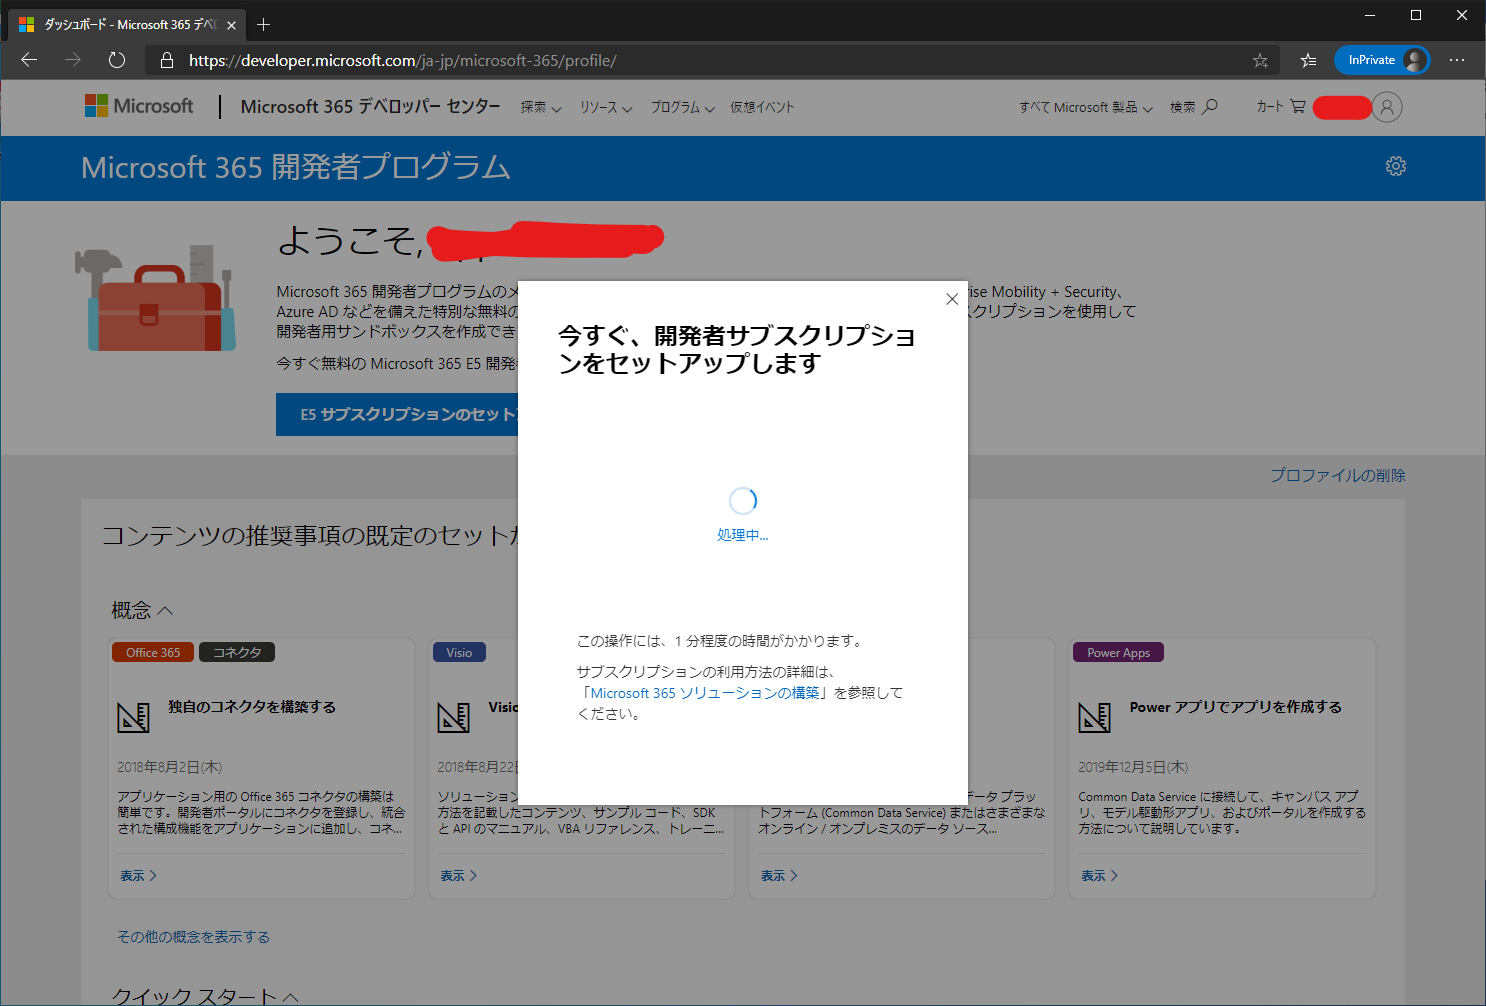This screenshot has width=1486, height=1006.
Task: Open the カート shopping cart
Action: tap(1281, 106)
